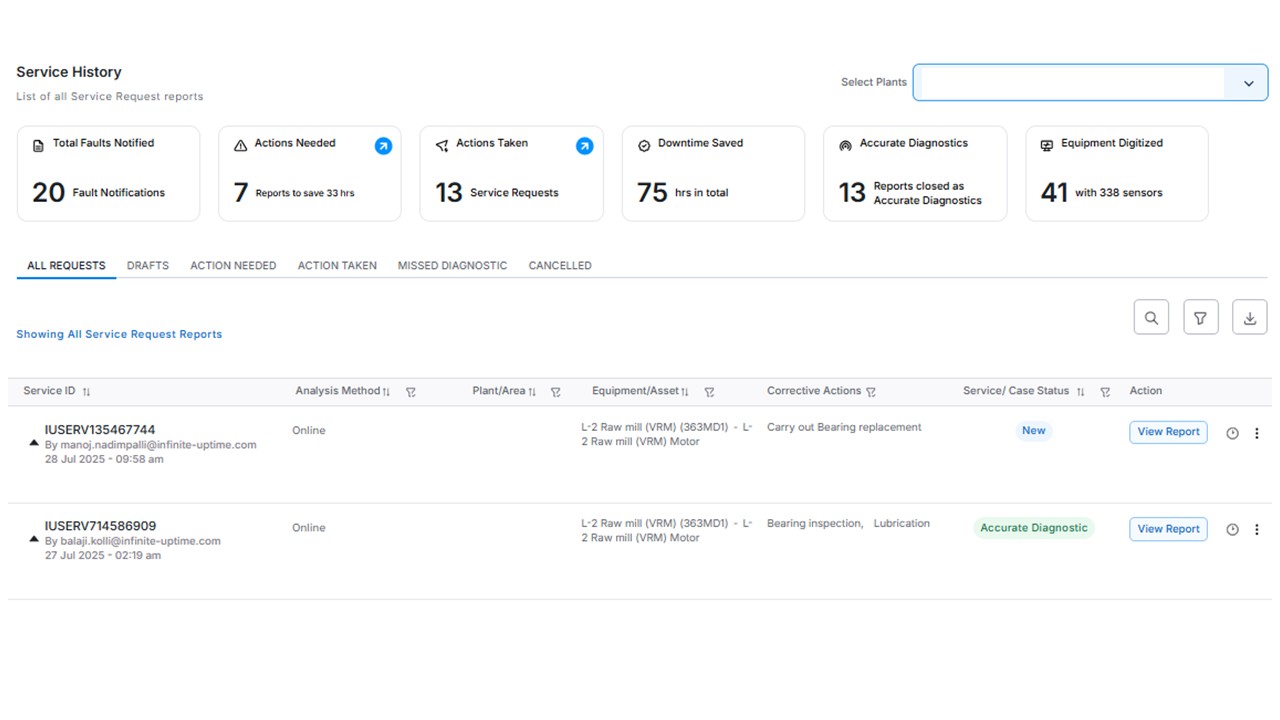Open the blue arrow on Actions Taken card
Viewport: 1280px width, 720px height.
pos(585,146)
